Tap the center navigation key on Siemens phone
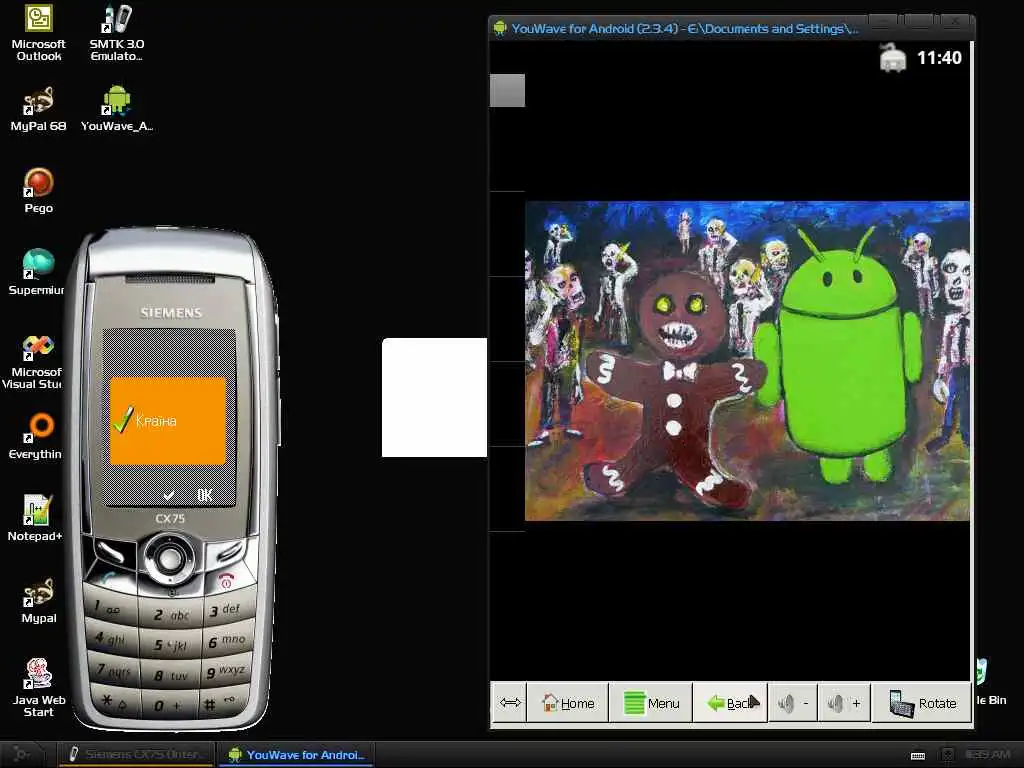 point(170,558)
